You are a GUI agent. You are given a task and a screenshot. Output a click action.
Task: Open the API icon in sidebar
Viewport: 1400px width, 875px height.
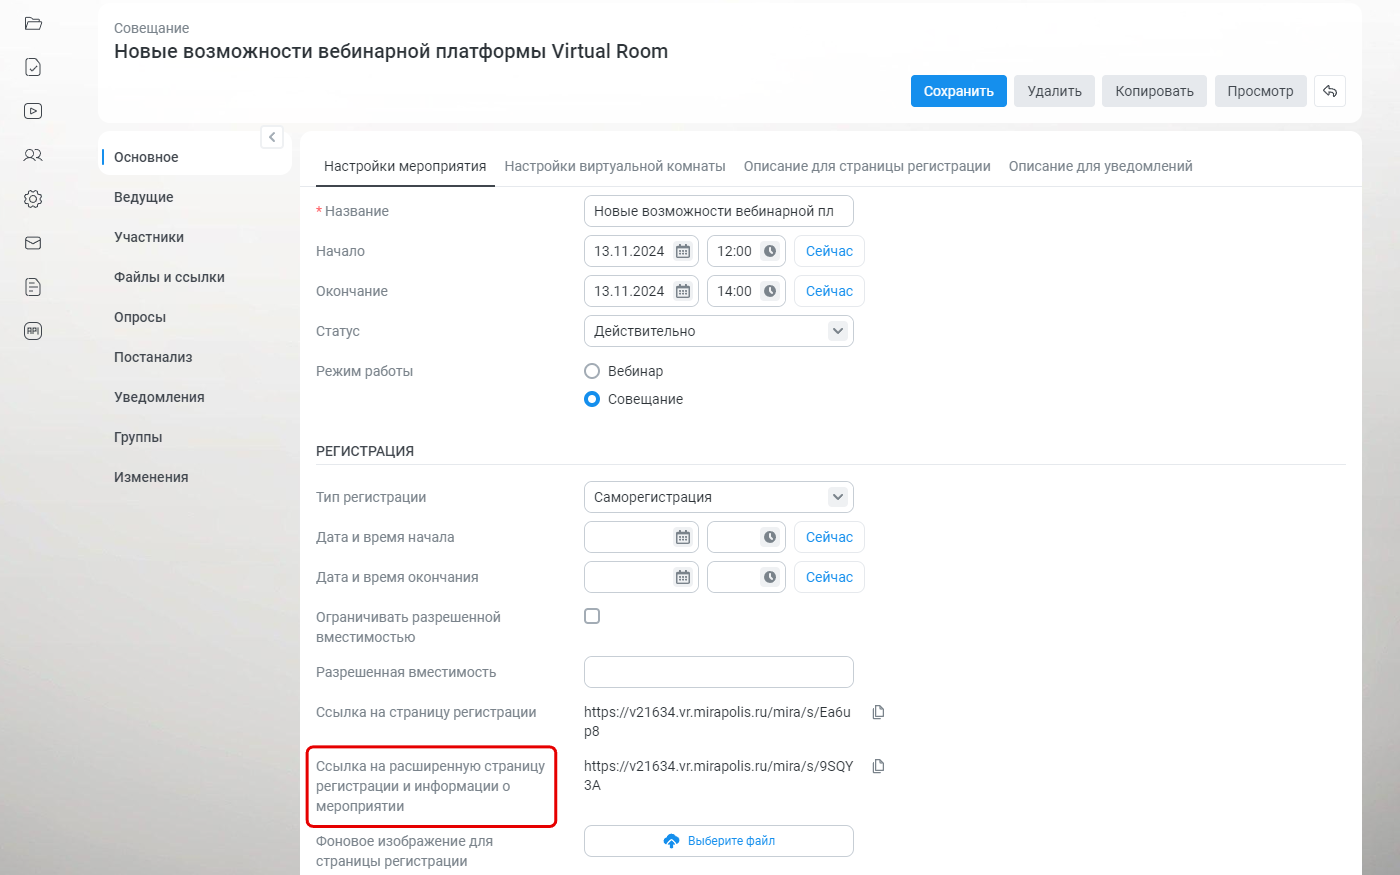pyautogui.click(x=33, y=331)
